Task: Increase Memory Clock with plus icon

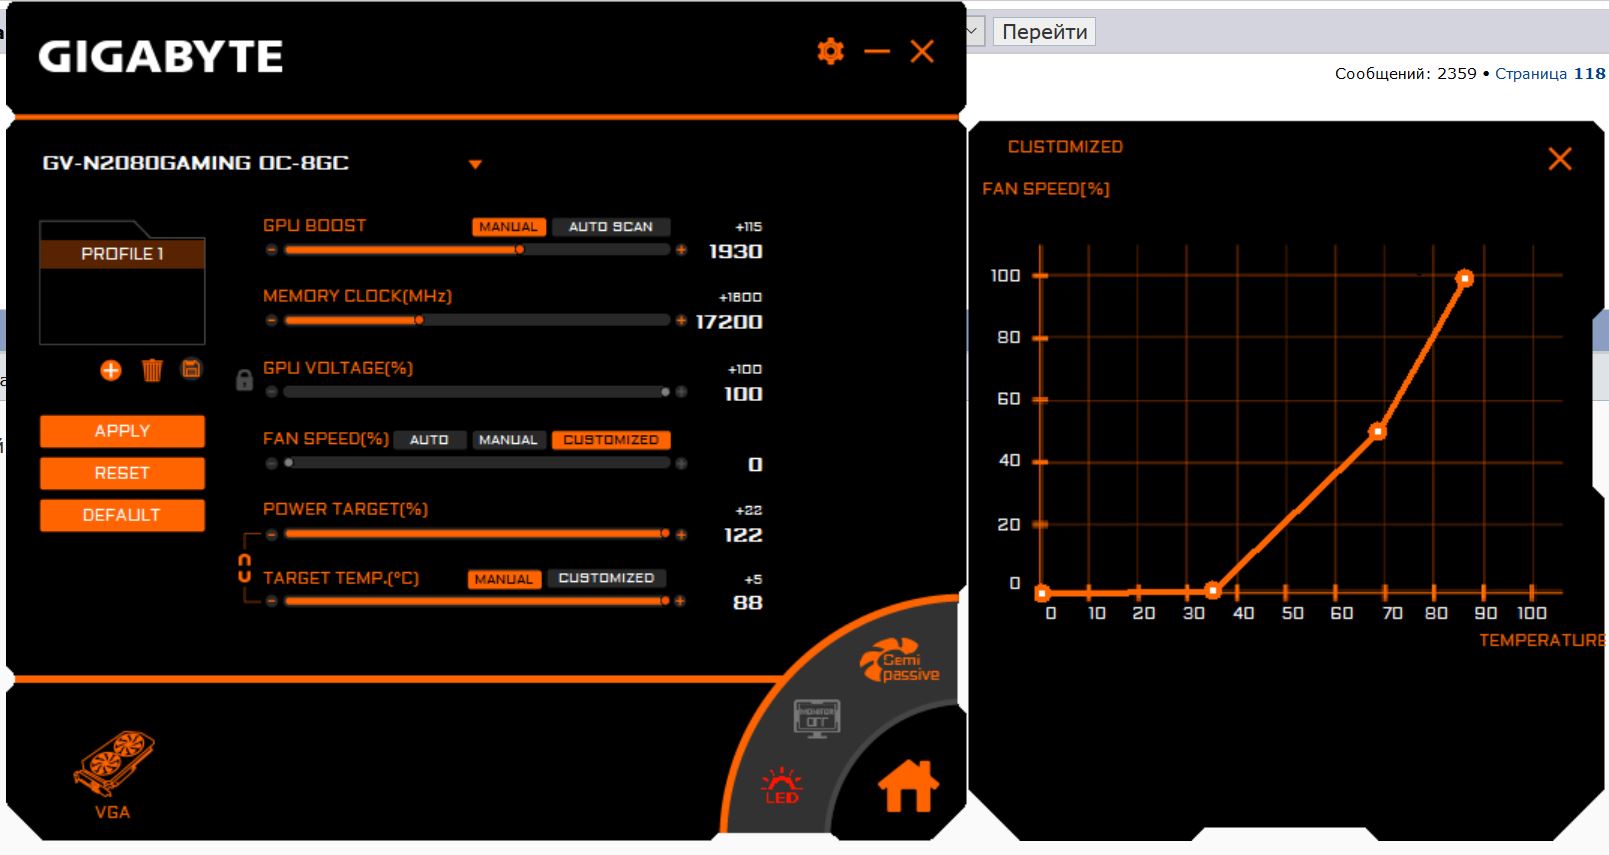Action: tap(681, 321)
